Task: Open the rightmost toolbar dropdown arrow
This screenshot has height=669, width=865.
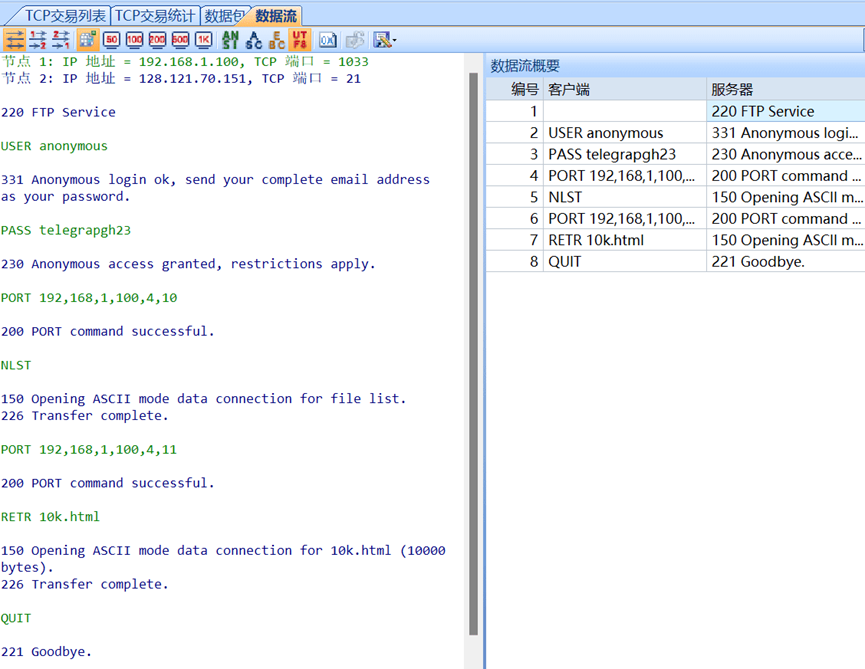Action: [x=393, y=40]
